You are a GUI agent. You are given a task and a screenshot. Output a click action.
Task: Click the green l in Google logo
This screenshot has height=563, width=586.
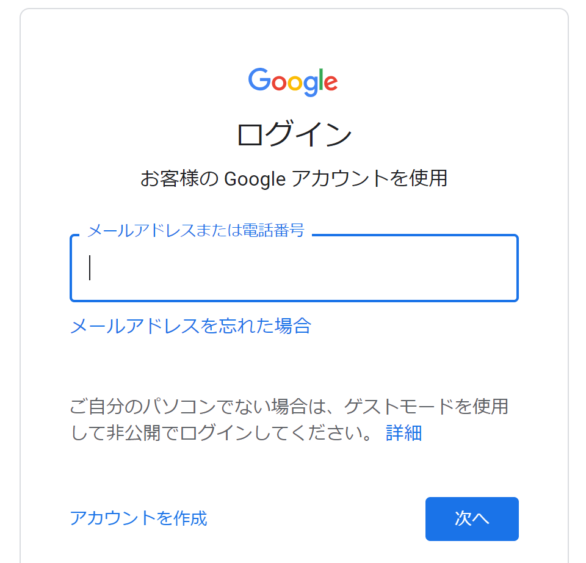(x=321, y=79)
